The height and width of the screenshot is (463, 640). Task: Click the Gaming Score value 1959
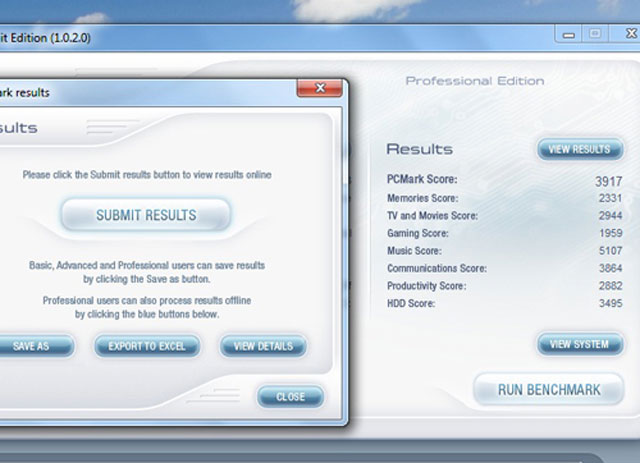(x=610, y=233)
